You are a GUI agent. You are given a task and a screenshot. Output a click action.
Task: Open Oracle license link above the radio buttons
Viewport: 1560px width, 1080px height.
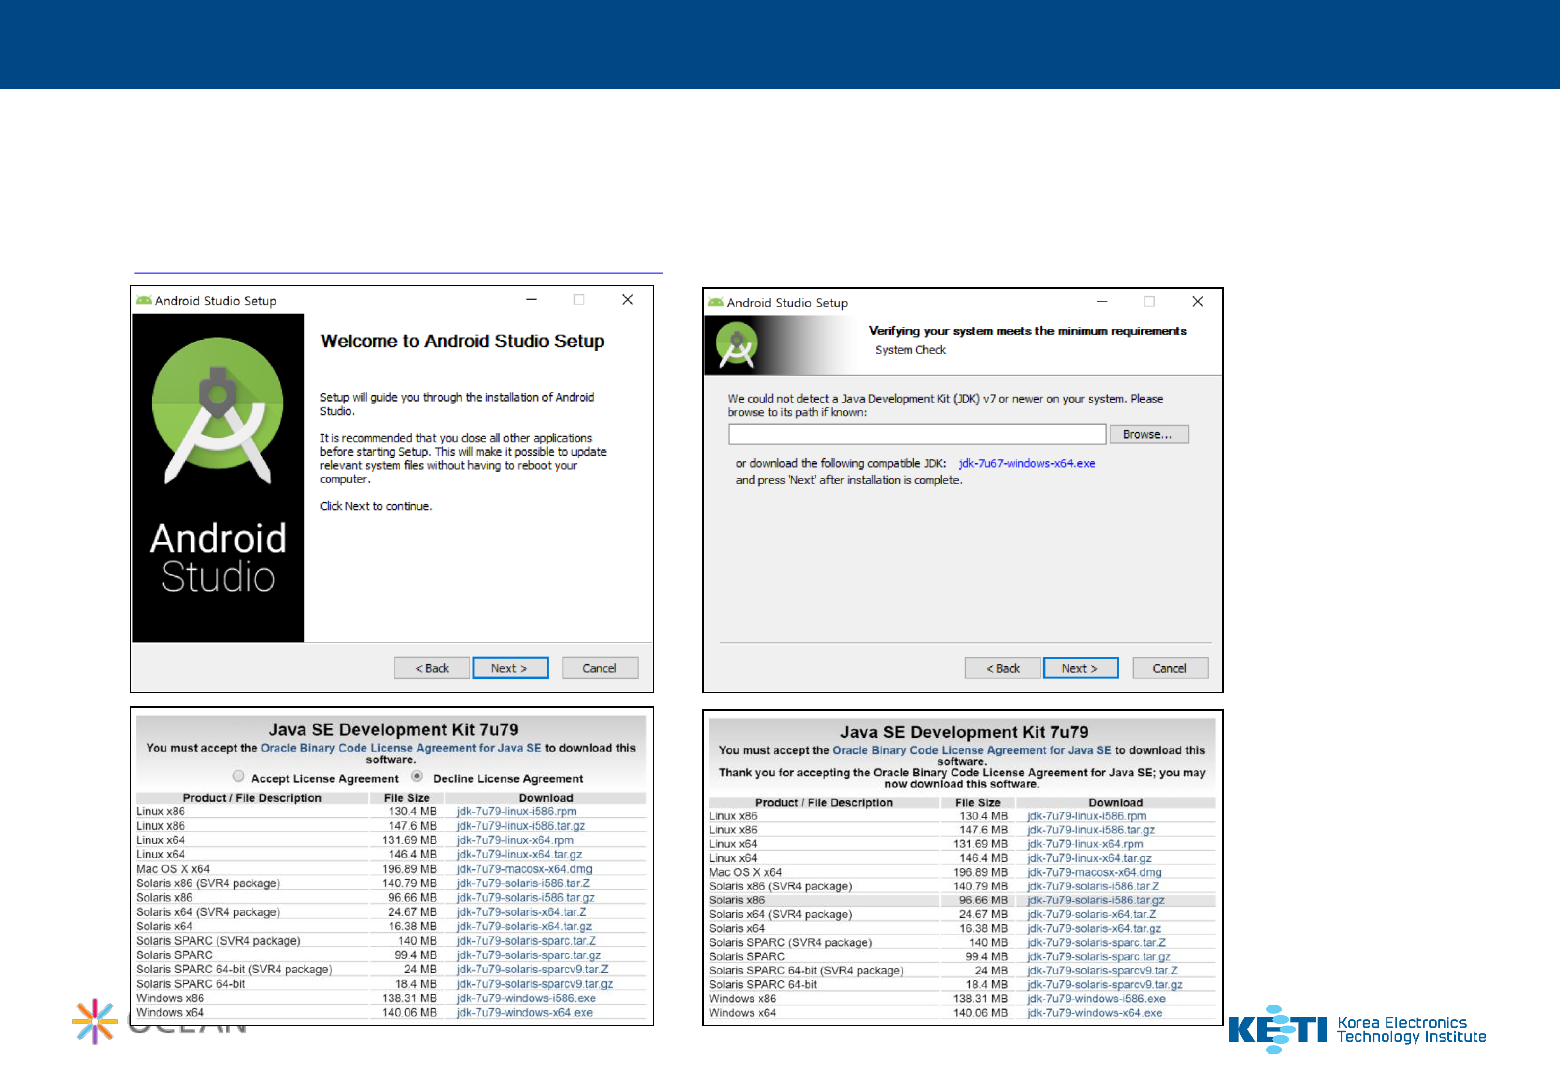click(401, 748)
